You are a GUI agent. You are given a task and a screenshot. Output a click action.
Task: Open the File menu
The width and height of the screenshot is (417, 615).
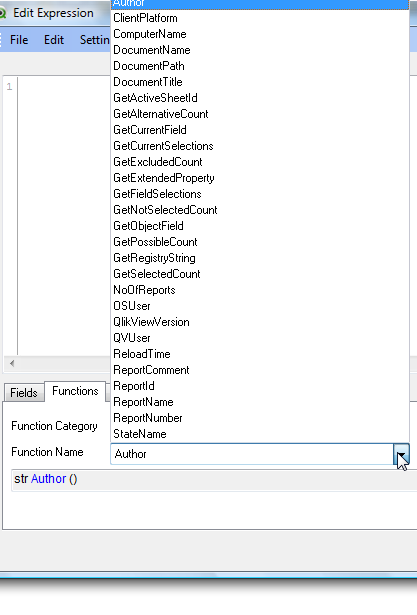(19, 40)
